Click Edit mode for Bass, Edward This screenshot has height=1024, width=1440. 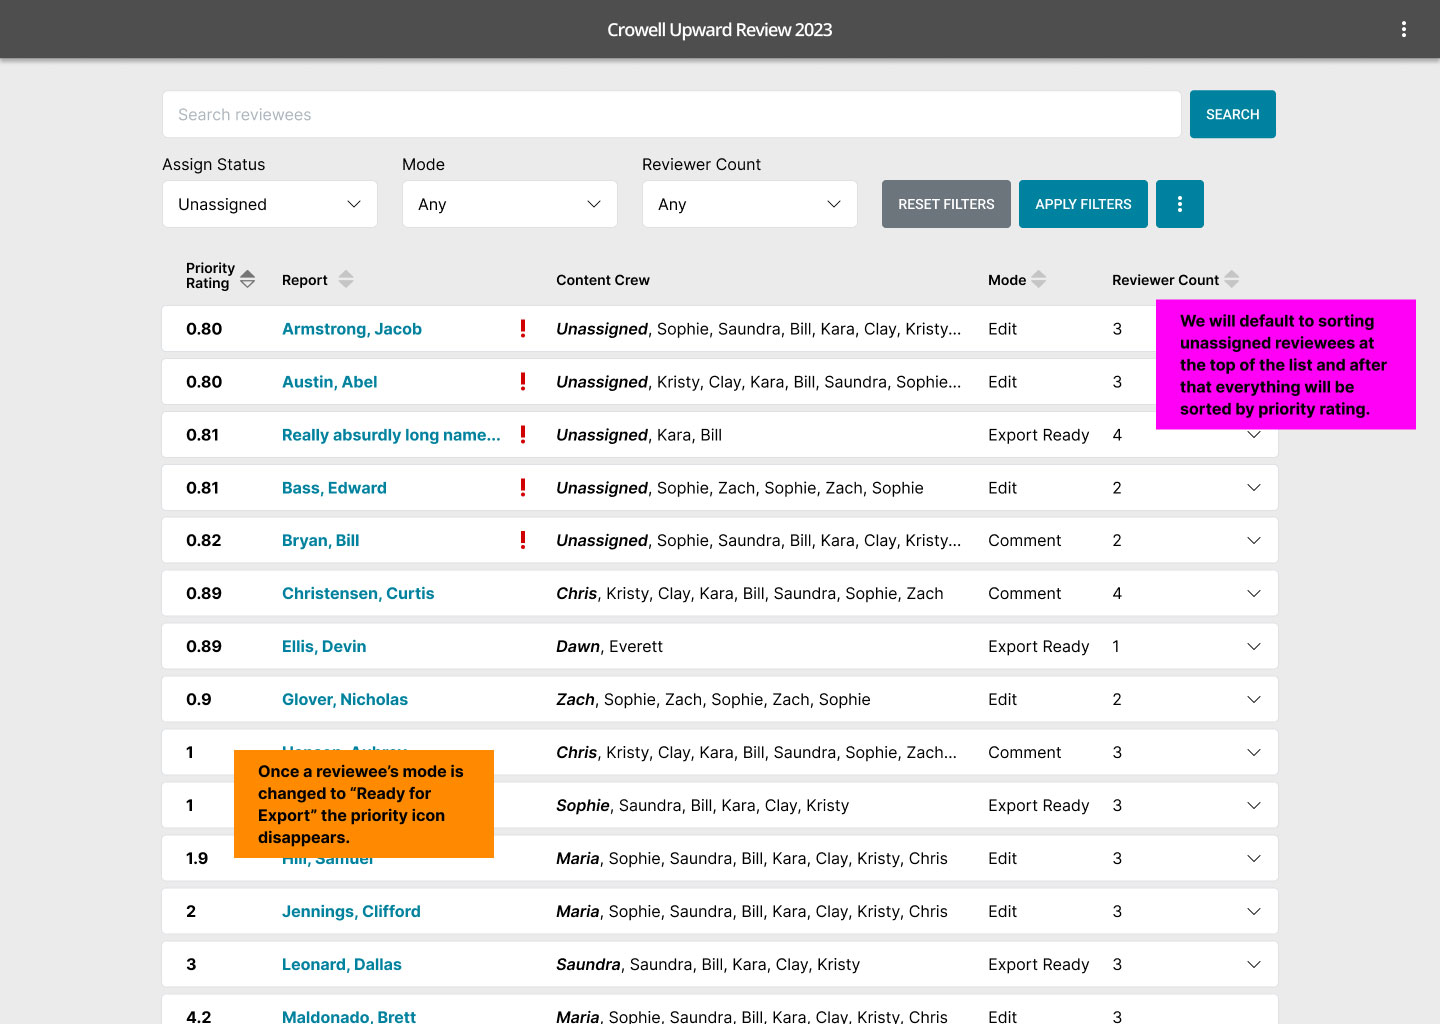(1002, 487)
